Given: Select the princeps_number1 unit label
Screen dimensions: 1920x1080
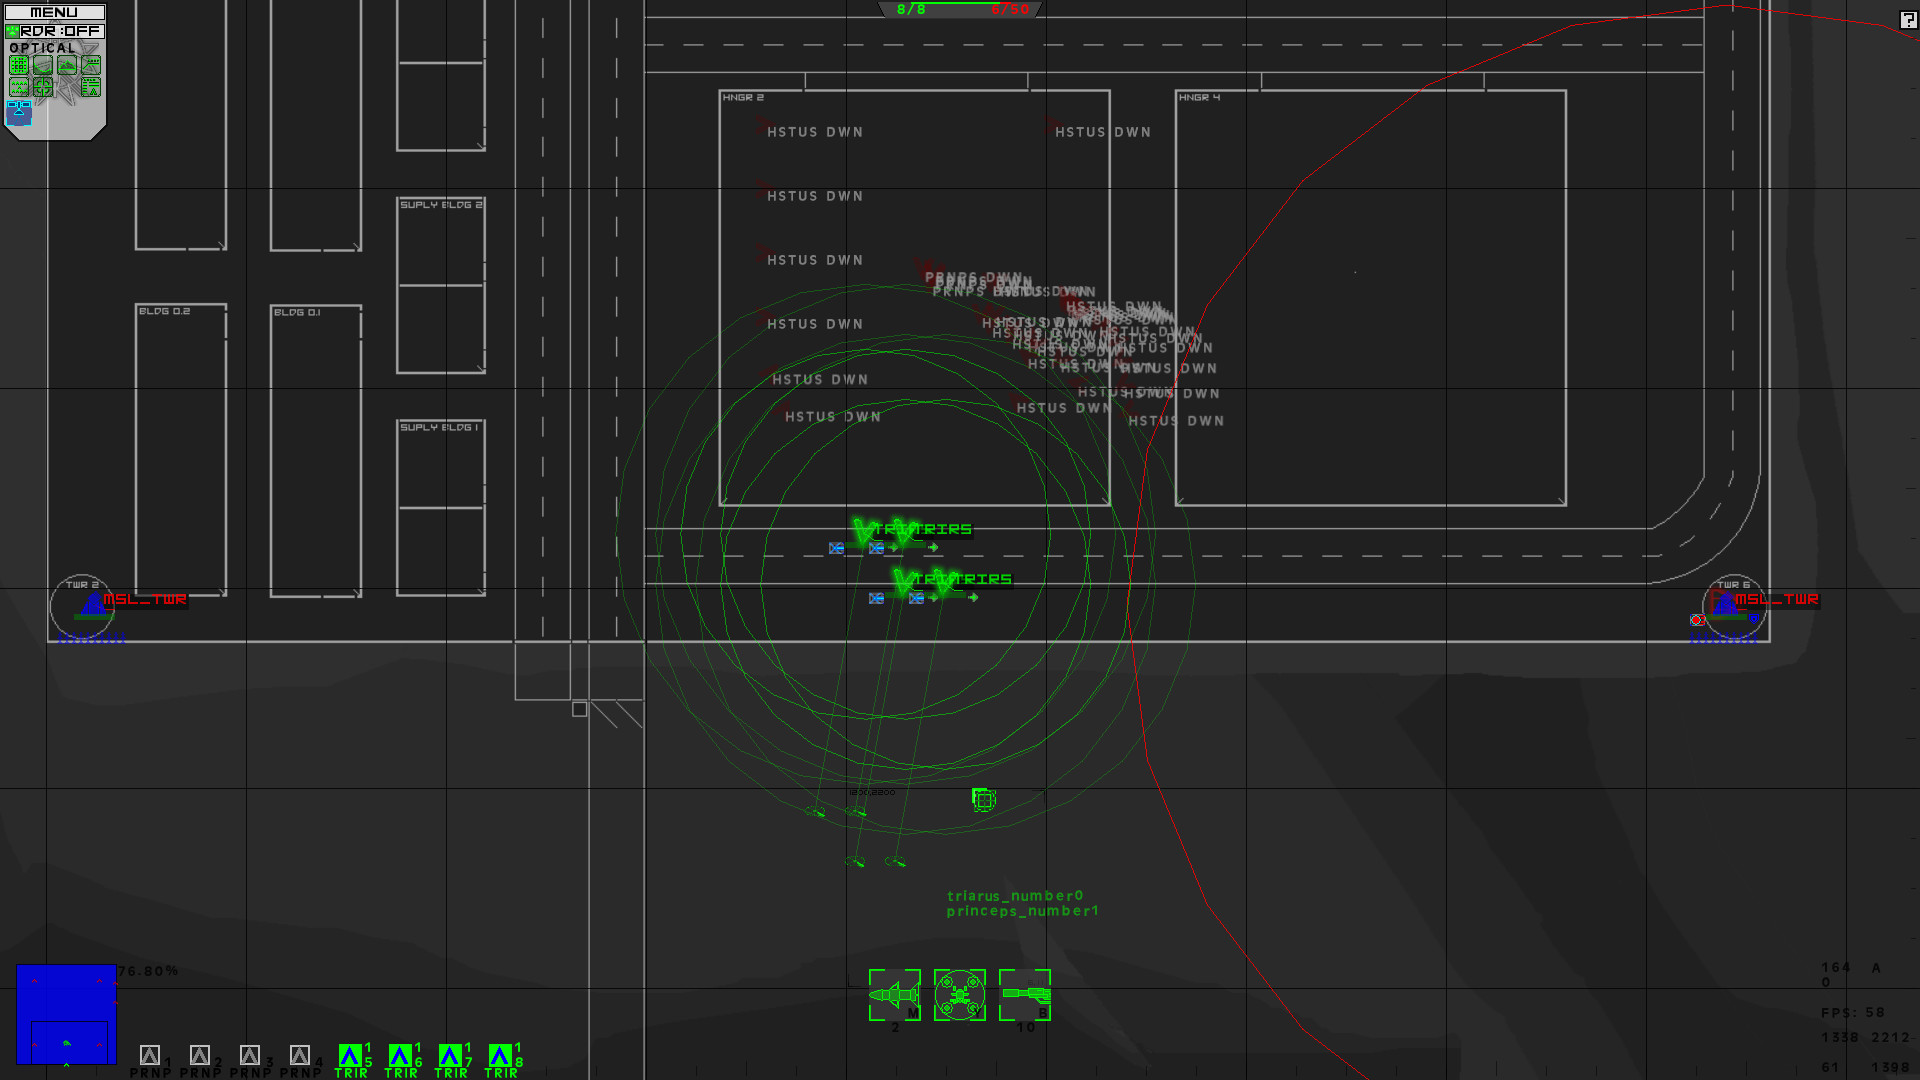Looking at the screenshot, I should (1022, 911).
